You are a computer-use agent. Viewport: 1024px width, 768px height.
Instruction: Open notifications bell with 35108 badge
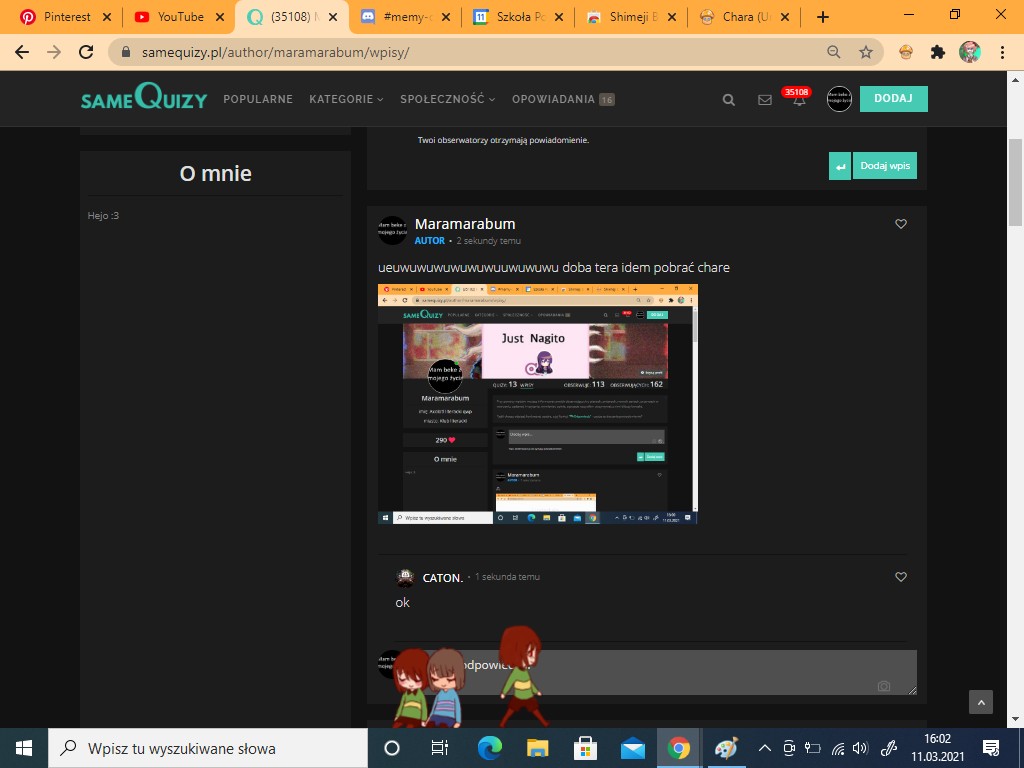(798, 99)
